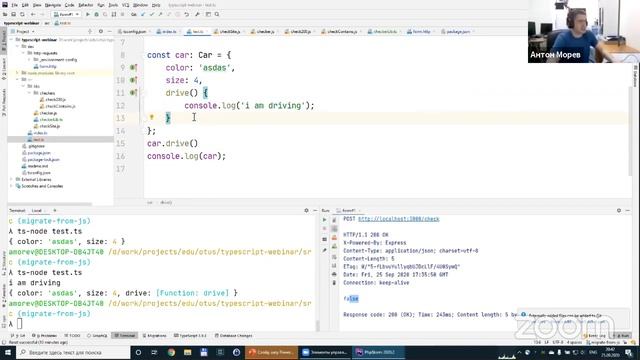Open Project panel gear settings
Image resolution: width=640 pixels, height=360 pixels.
[101, 31]
